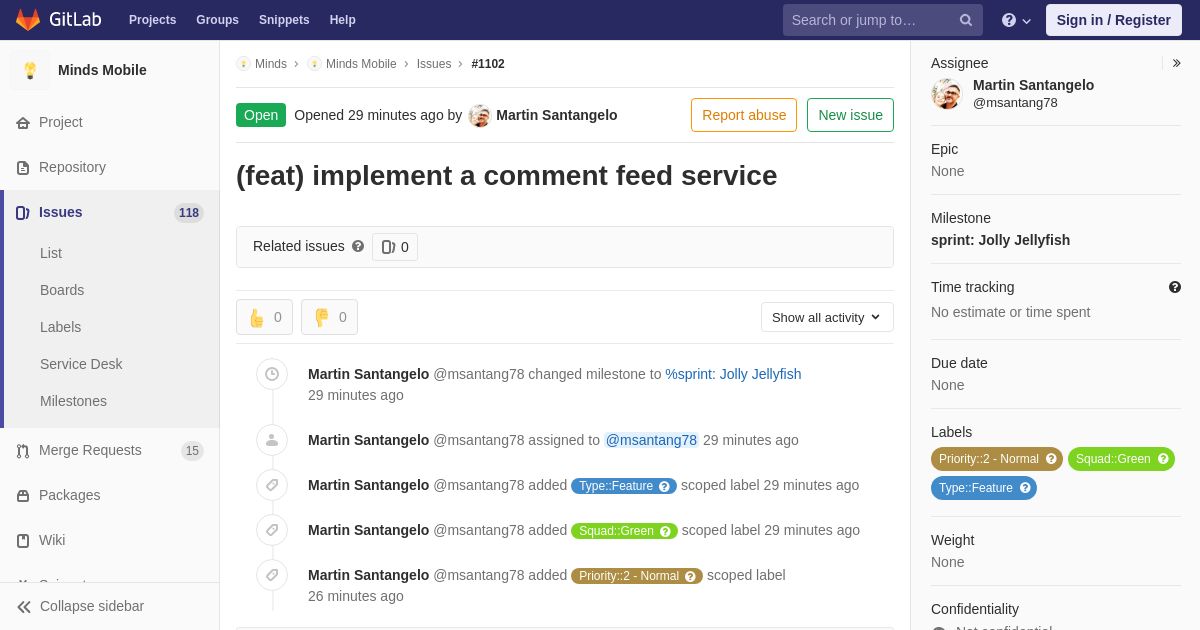Open Milestones in the sidebar

tap(73, 401)
